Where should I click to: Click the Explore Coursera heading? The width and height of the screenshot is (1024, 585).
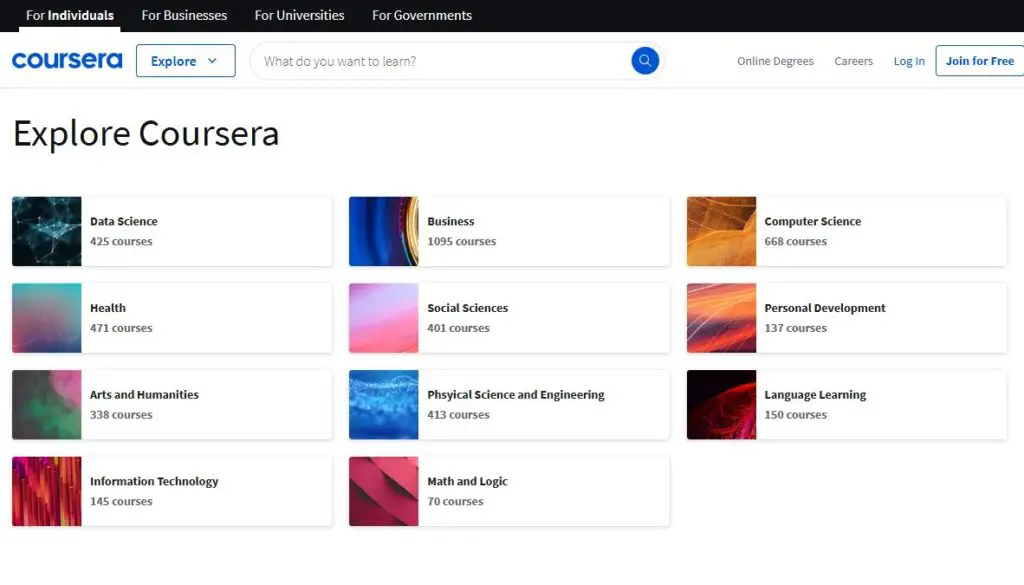point(146,133)
